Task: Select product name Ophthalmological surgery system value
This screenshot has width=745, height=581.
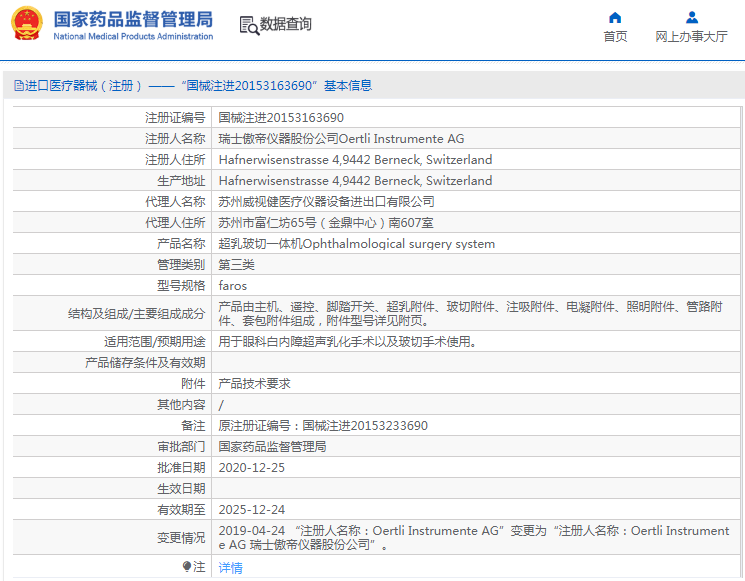Action: 356,244
